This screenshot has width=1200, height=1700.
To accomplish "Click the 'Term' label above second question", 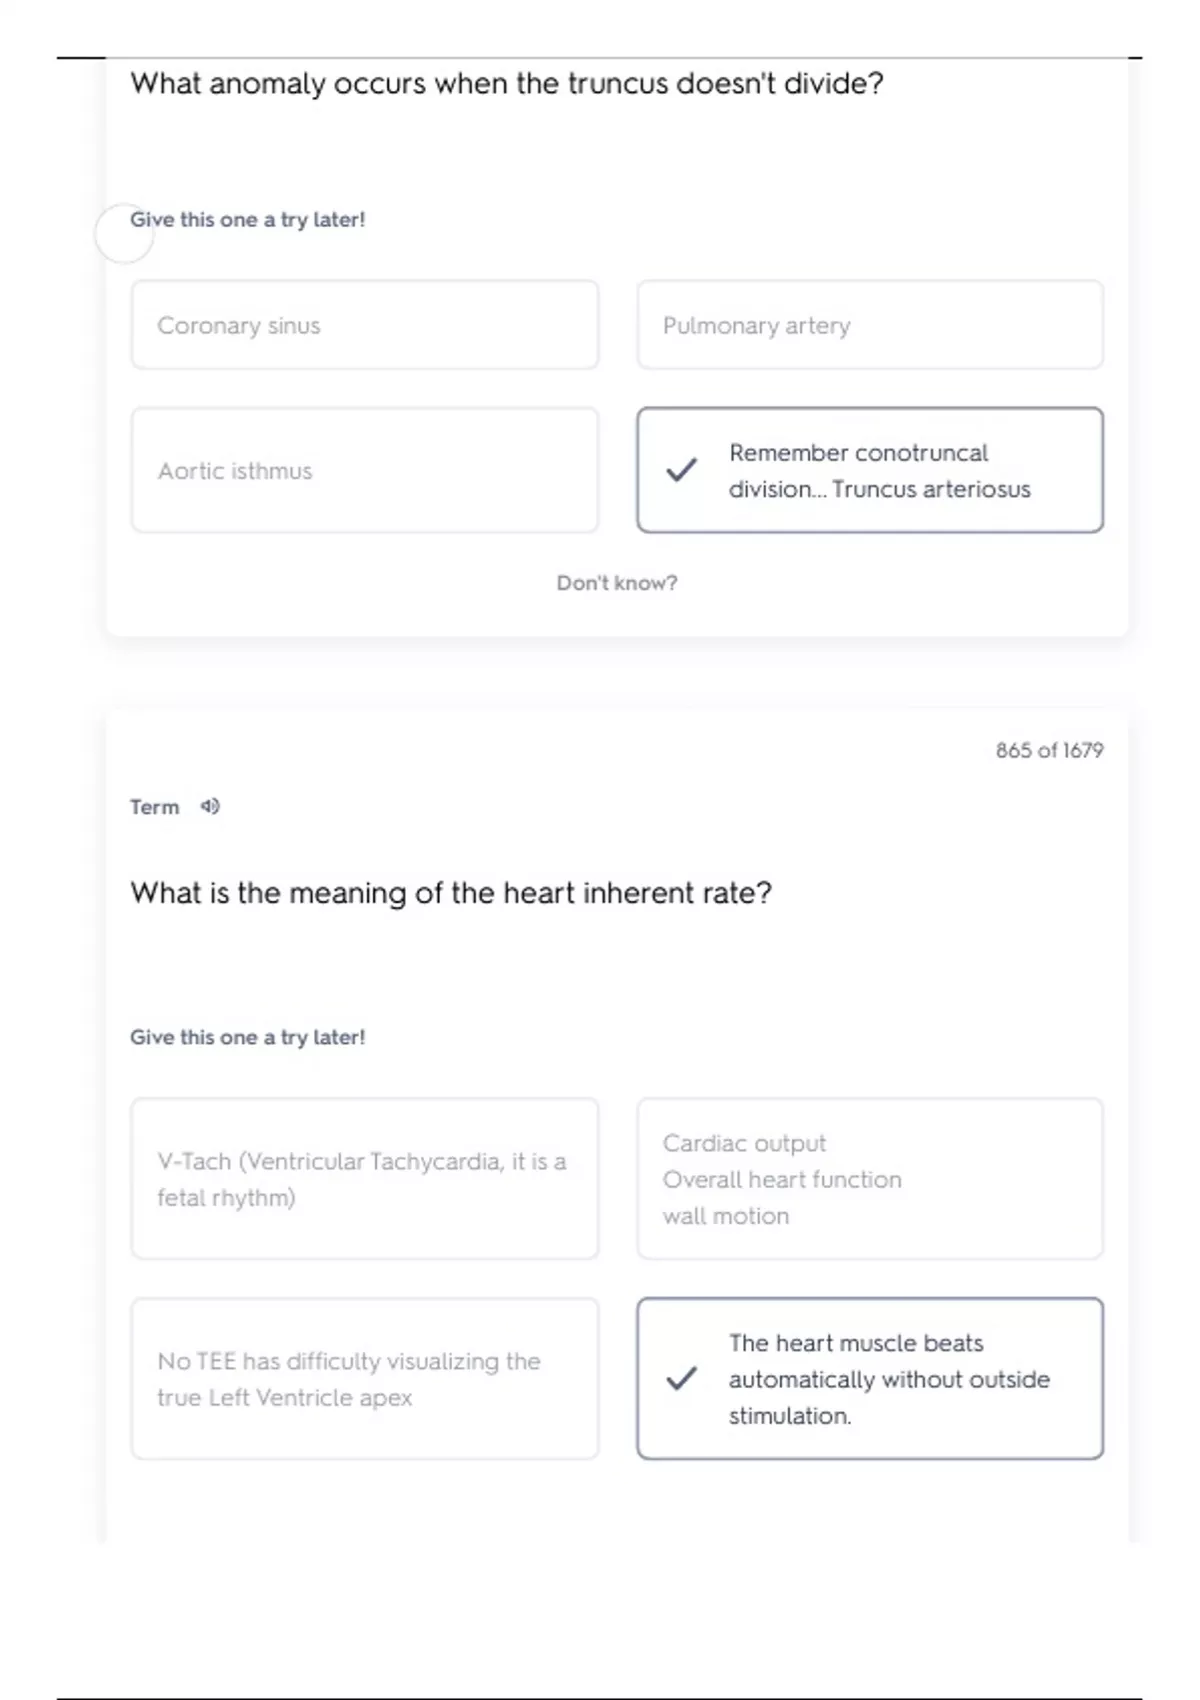I will coord(154,807).
